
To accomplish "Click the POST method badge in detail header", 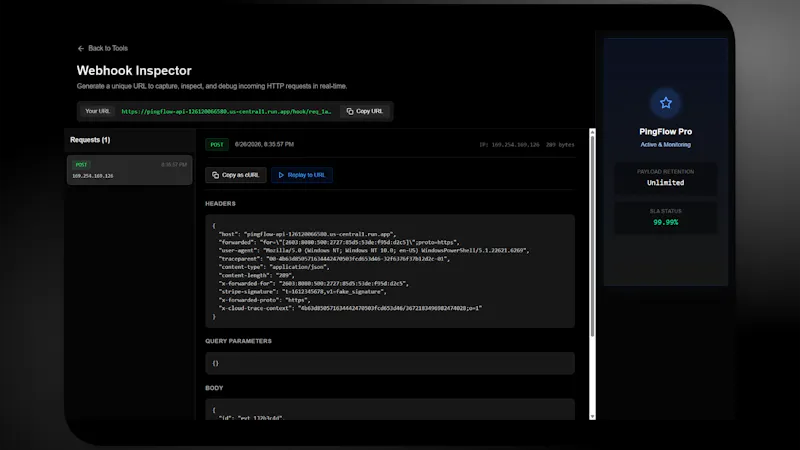I will (217, 145).
